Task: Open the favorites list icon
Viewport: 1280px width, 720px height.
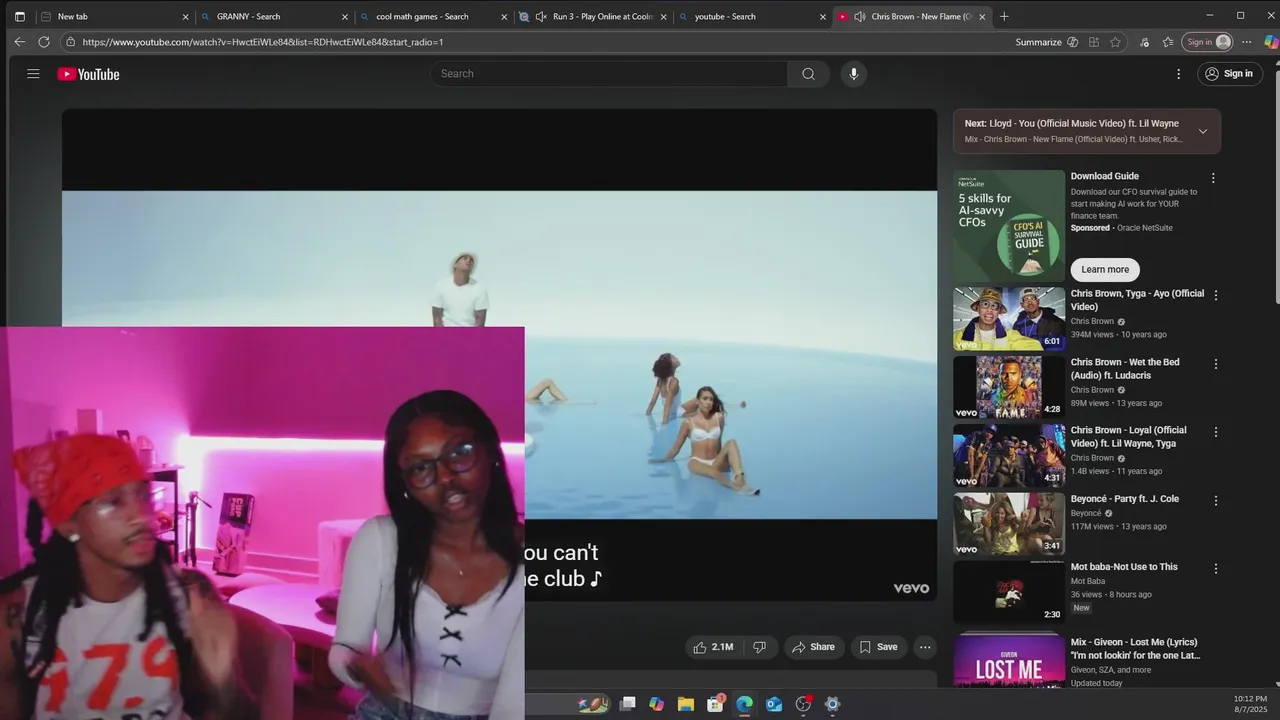Action: click(x=1167, y=42)
